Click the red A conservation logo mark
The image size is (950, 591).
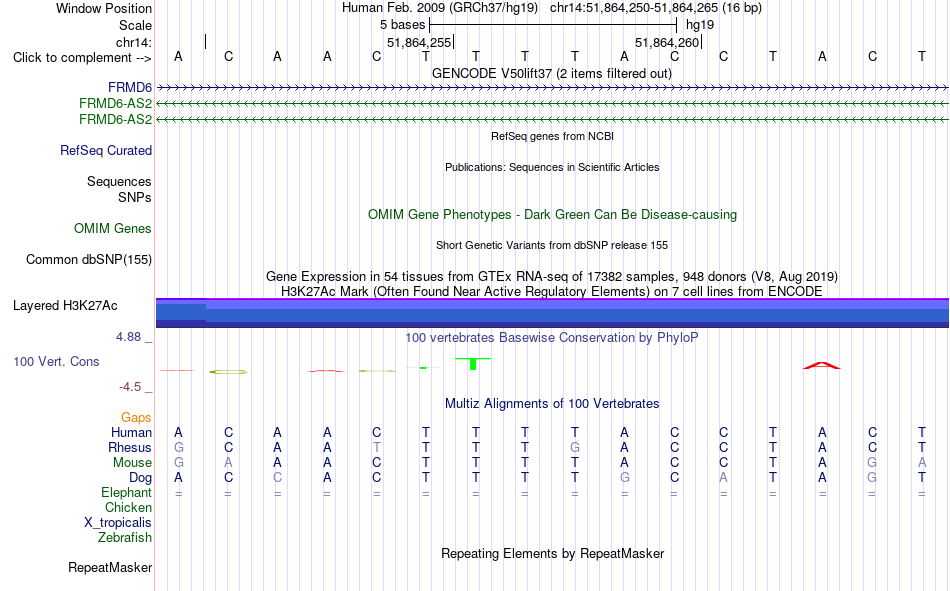pyautogui.click(x=822, y=366)
